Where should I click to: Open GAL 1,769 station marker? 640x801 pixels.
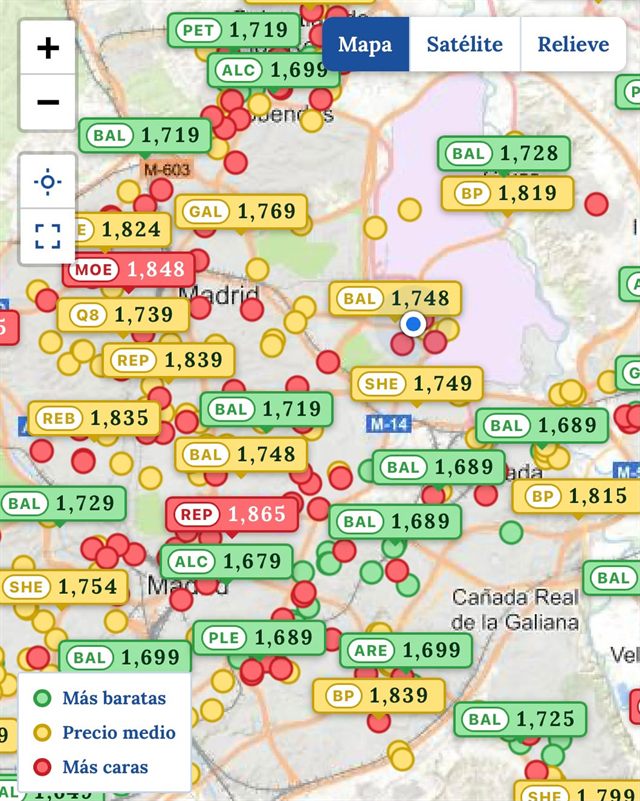pyautogui.click(x=241, y=211)
